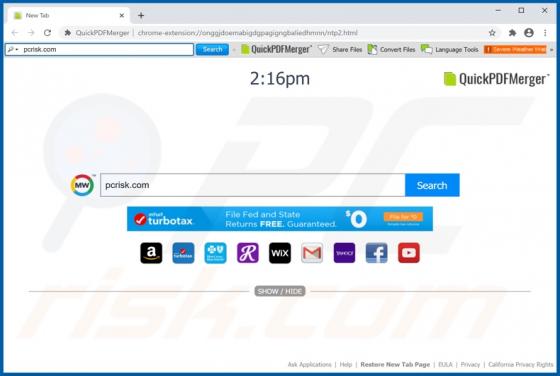Go back with the browser back arrow
560x376 pixels.
[x=15, y=33]
